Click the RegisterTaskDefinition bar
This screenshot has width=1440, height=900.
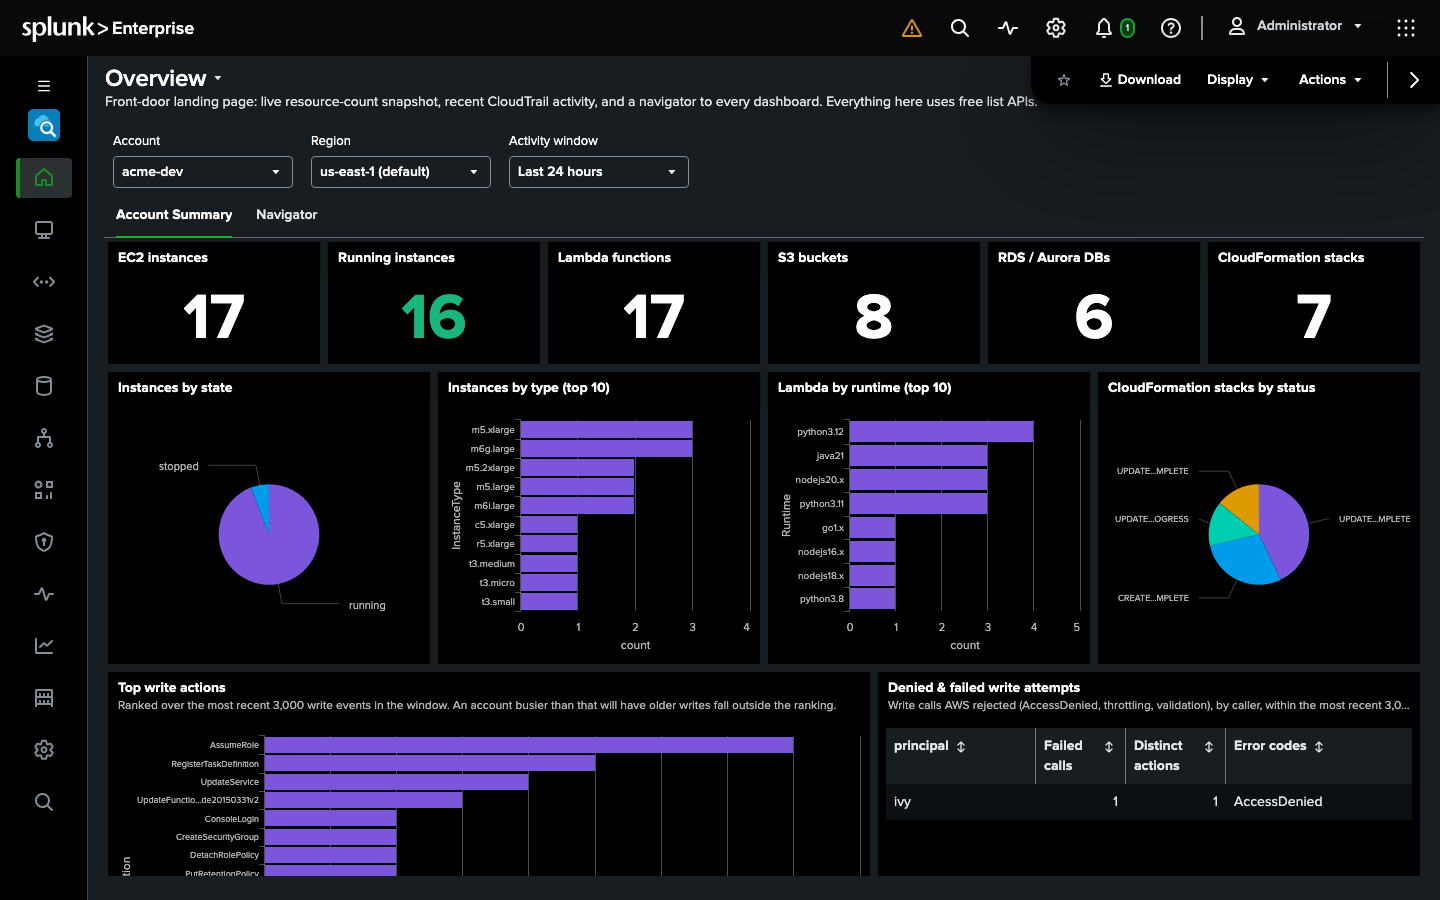[x=430, y=764]
